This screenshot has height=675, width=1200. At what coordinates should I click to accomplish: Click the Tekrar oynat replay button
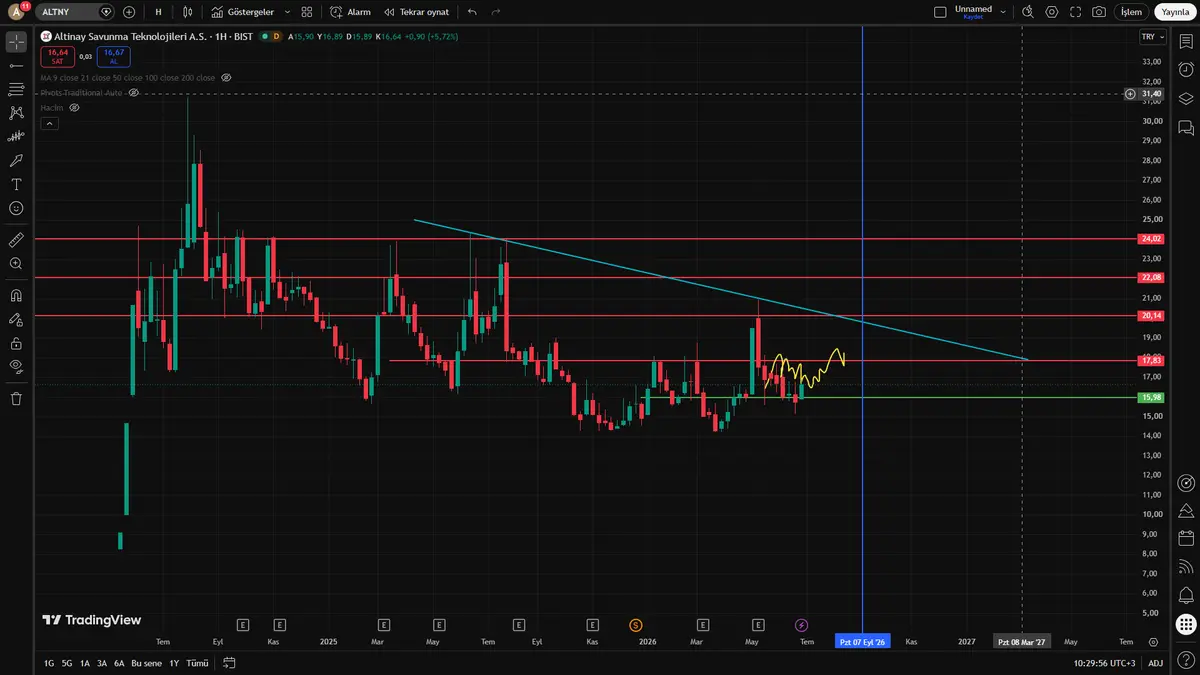pyautogui.click(x=416, y=12)
